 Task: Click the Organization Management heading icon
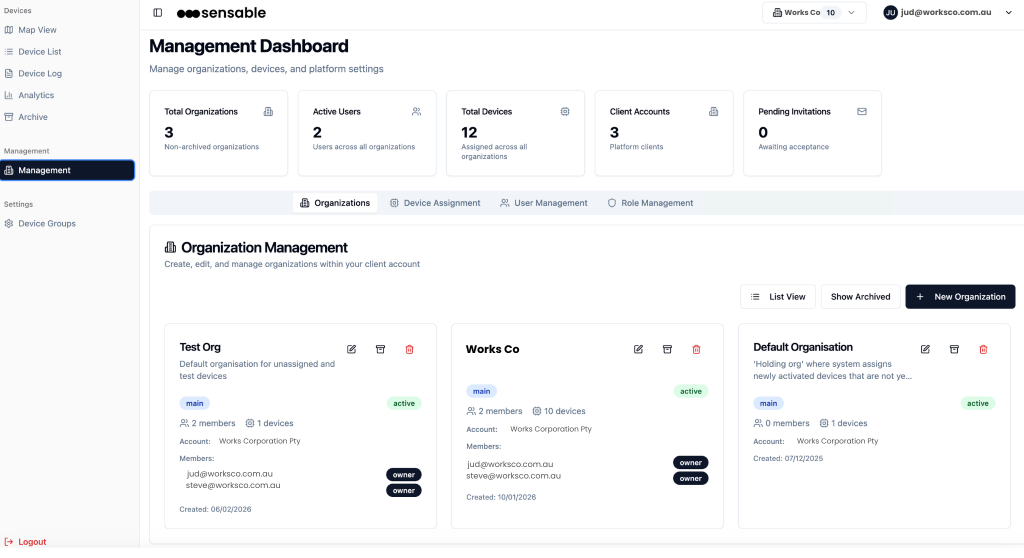click(x=170, y=247)
